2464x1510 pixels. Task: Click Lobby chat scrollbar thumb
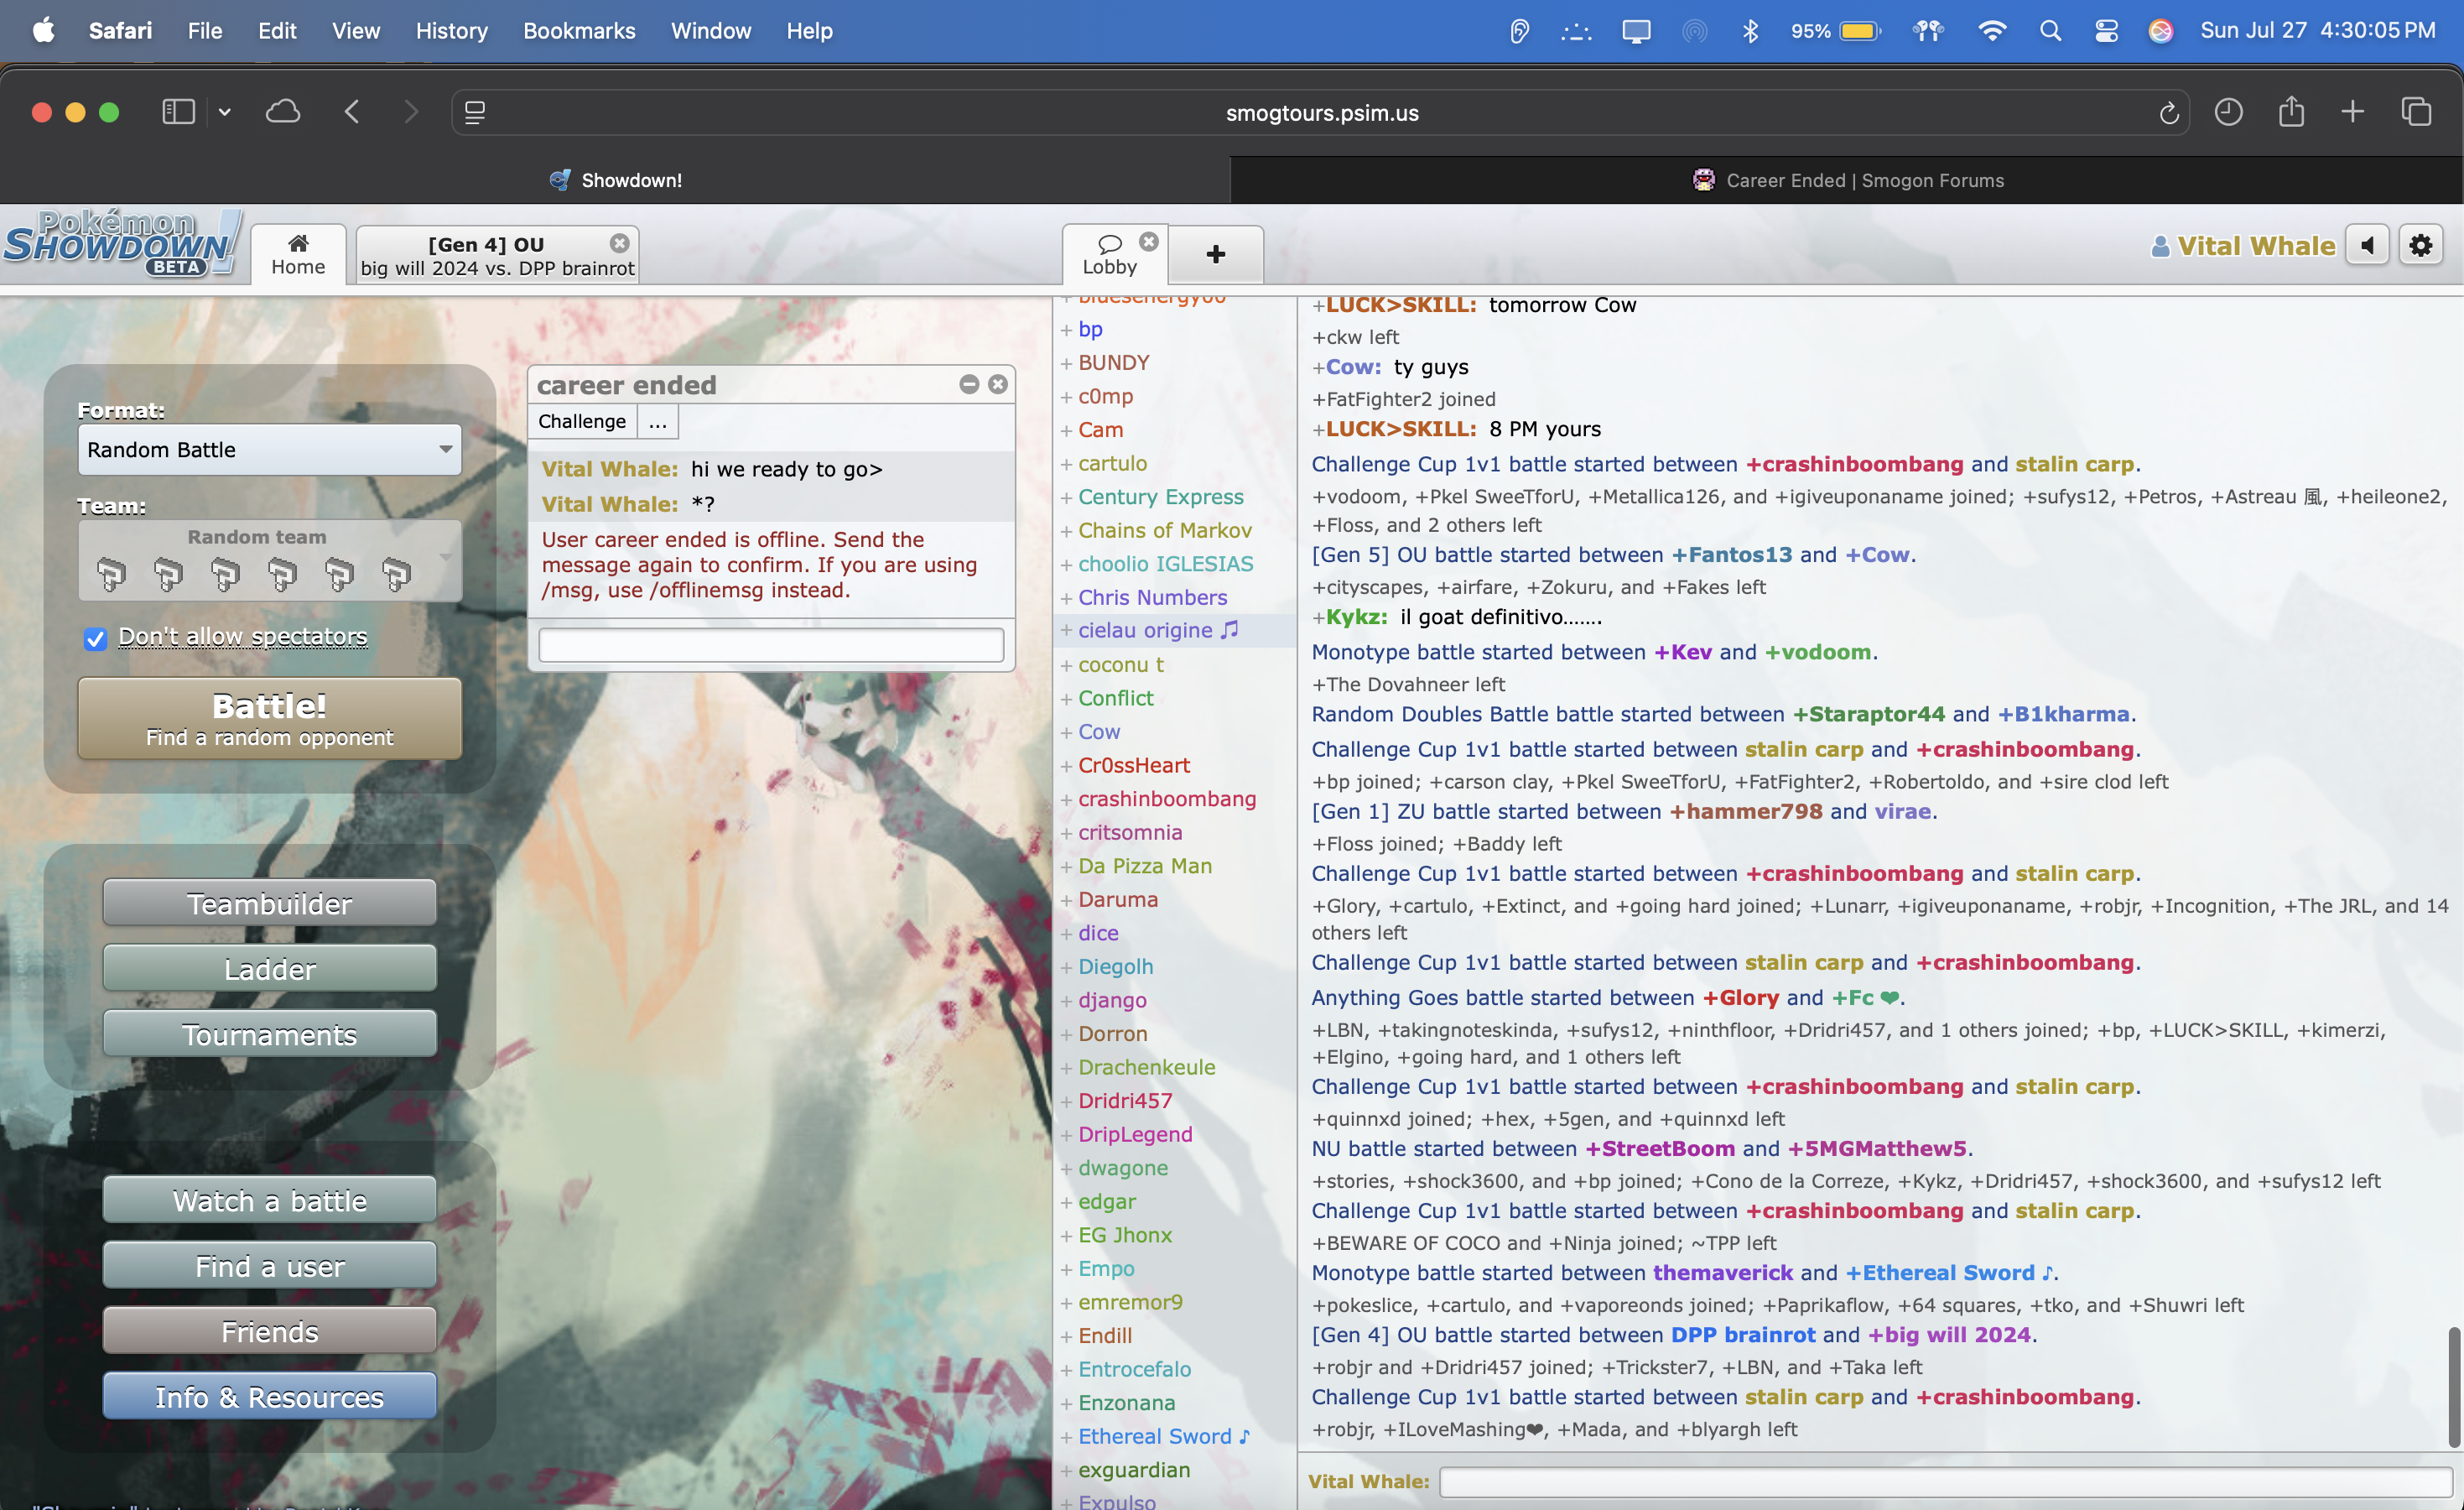click(2454, 1386)
